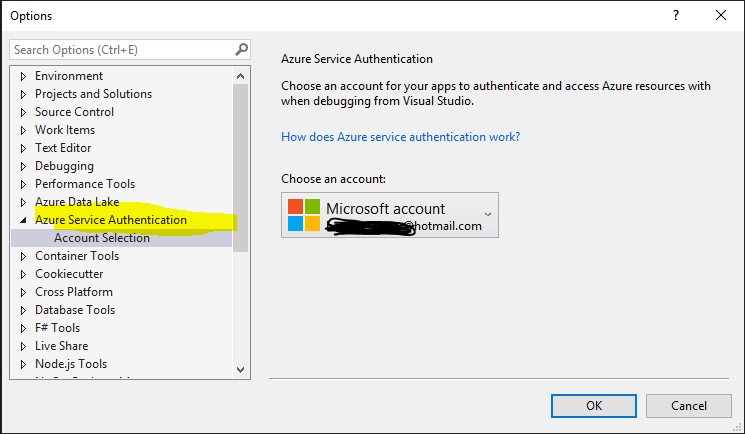Click the tree scrollbar up arrow
The width and height of the screenshot is (745, 434).
point(240,76)
